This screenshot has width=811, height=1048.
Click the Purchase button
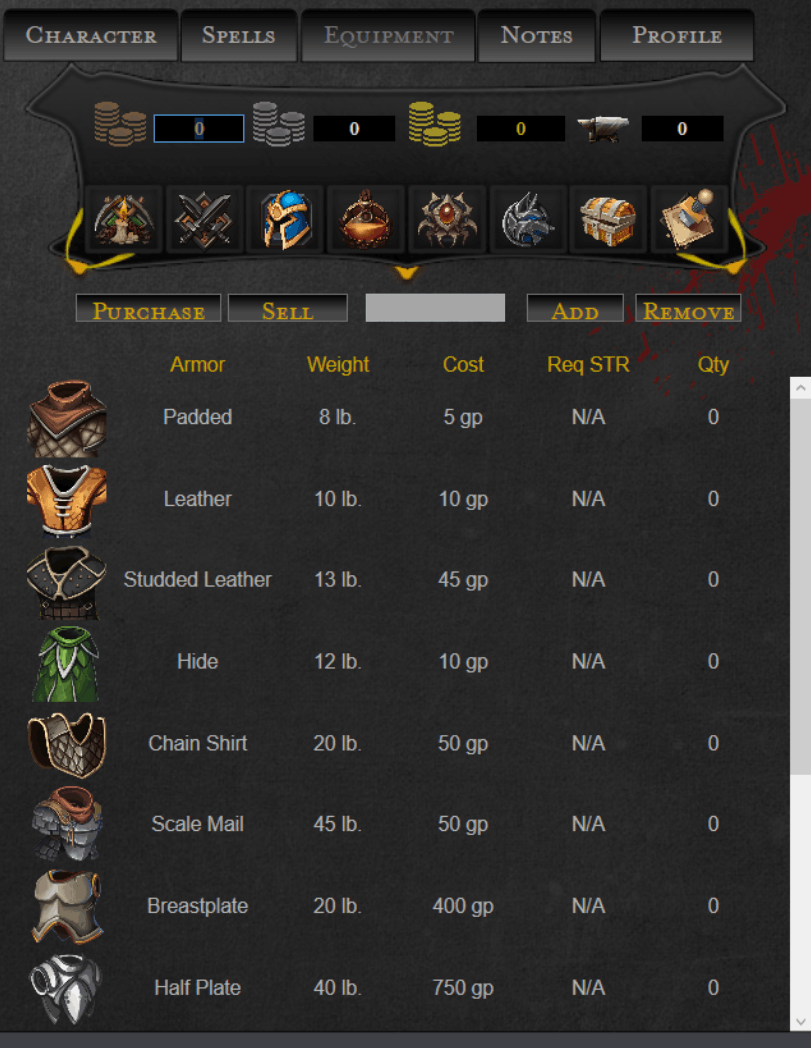pyautogui.click(x=148, y=309)
